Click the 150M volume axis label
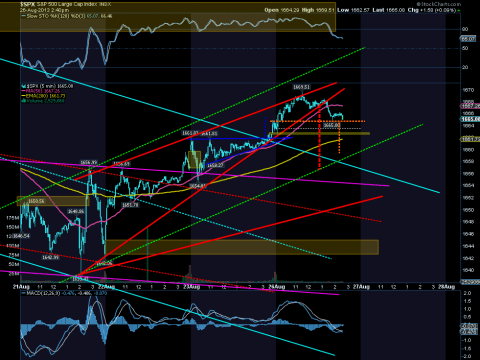The height and width of the screenshot is (360, 480). pyautogui.click(x=13, y=227)
